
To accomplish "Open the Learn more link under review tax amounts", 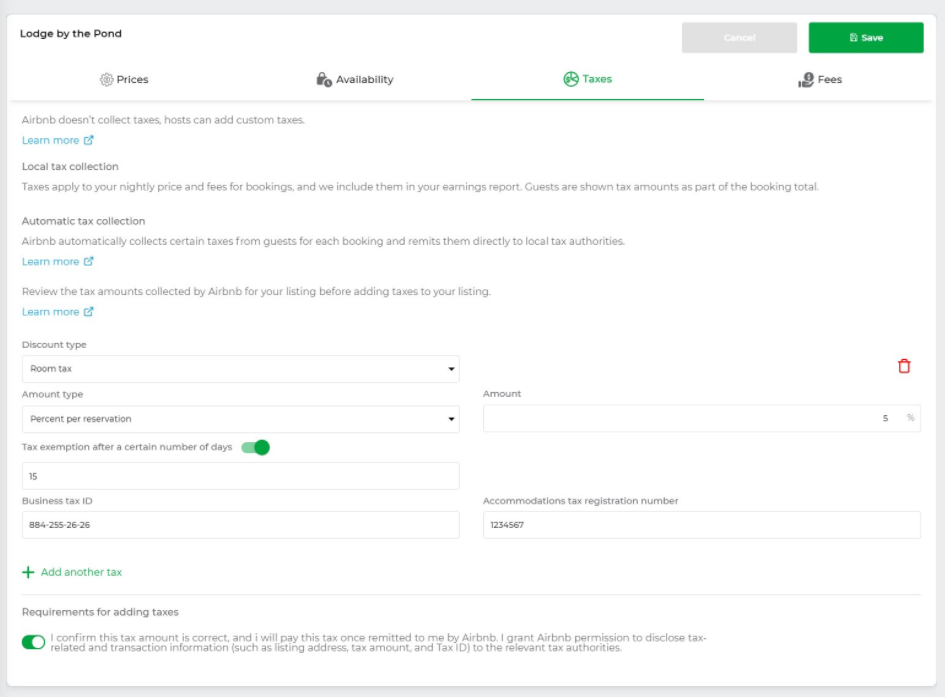I will [51, 312].
